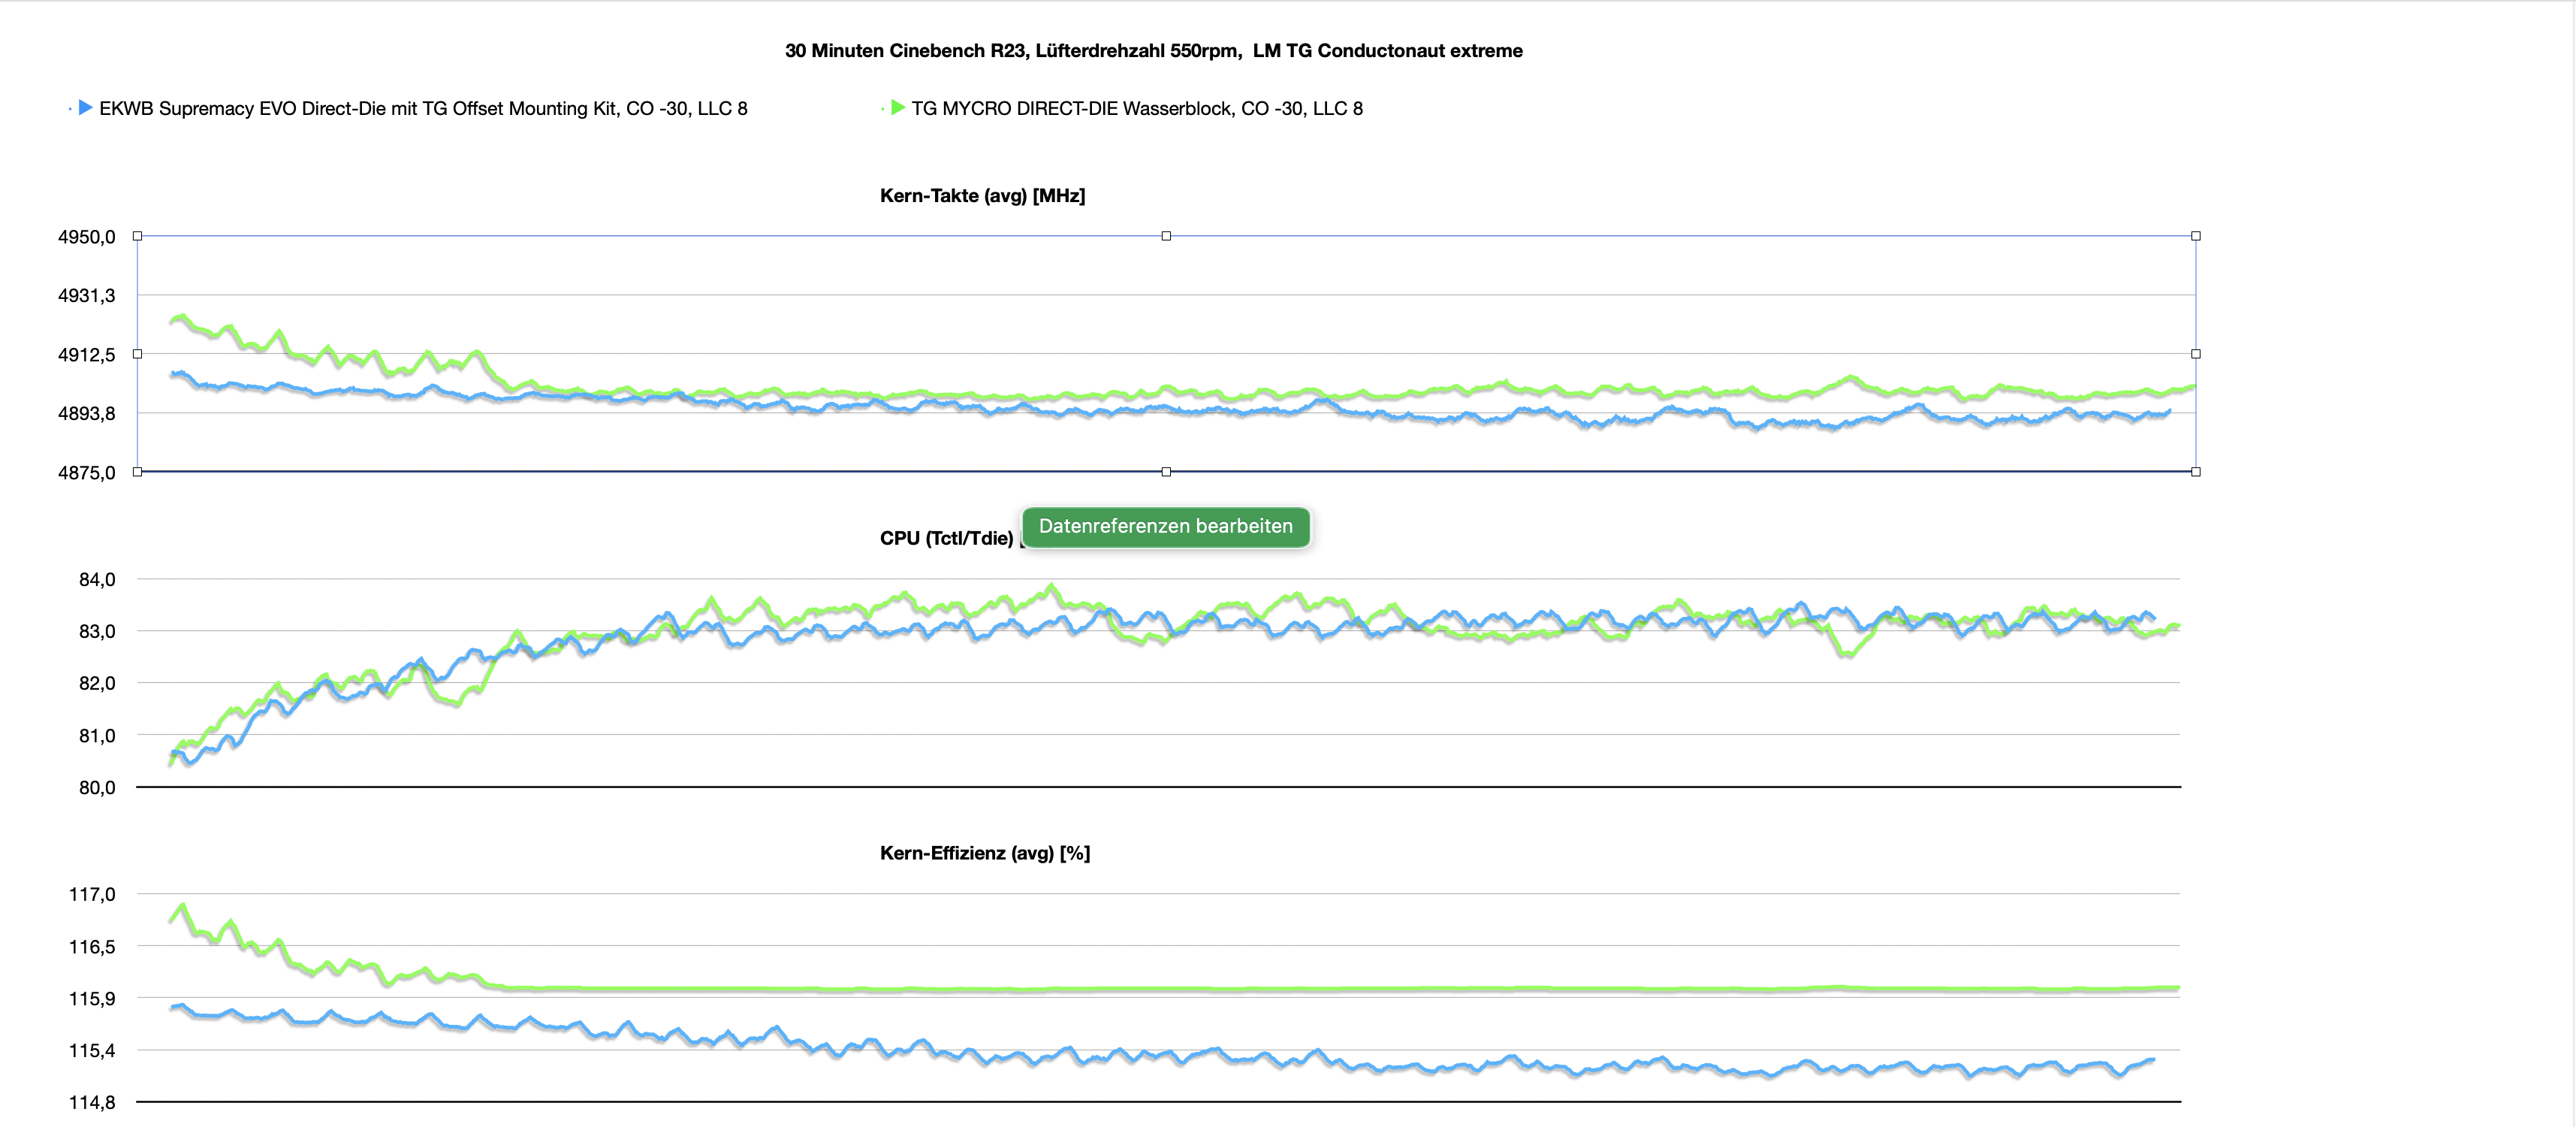This screenshot has height=1127, width=2576.
Task: Click top-left selection handle of Kern-Takte chart
Action: coord(138,236)
